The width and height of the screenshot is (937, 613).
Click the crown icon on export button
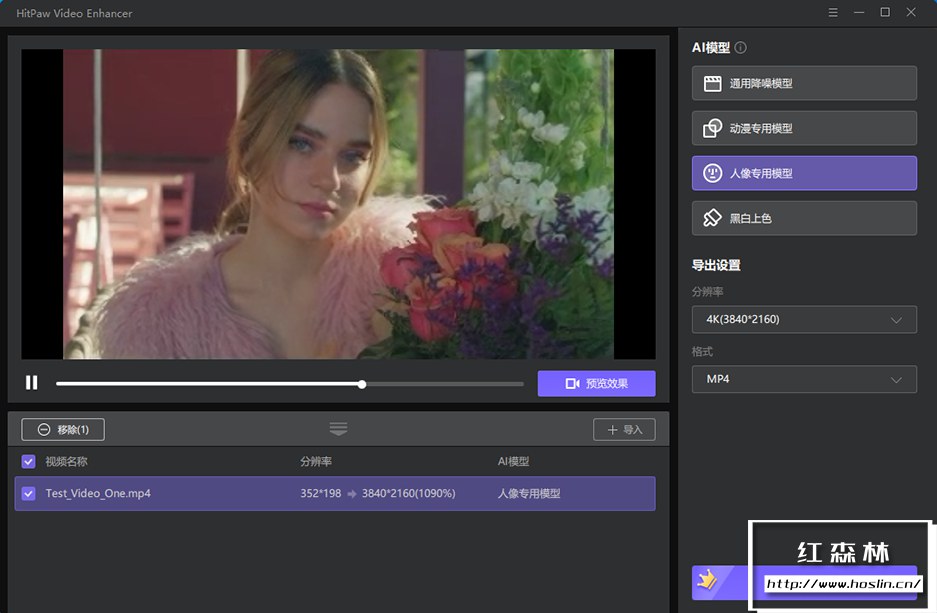pos(708,580)
